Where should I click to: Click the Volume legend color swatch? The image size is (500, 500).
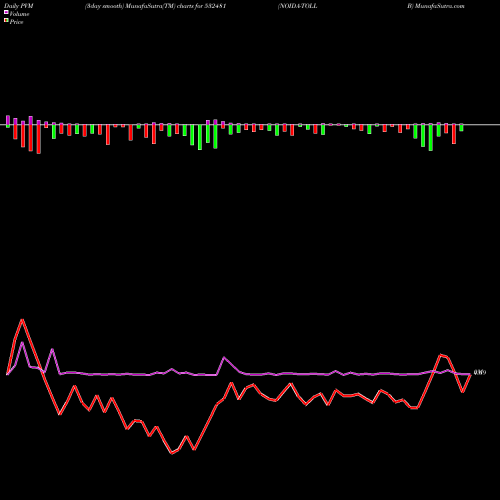pos(6,12)
